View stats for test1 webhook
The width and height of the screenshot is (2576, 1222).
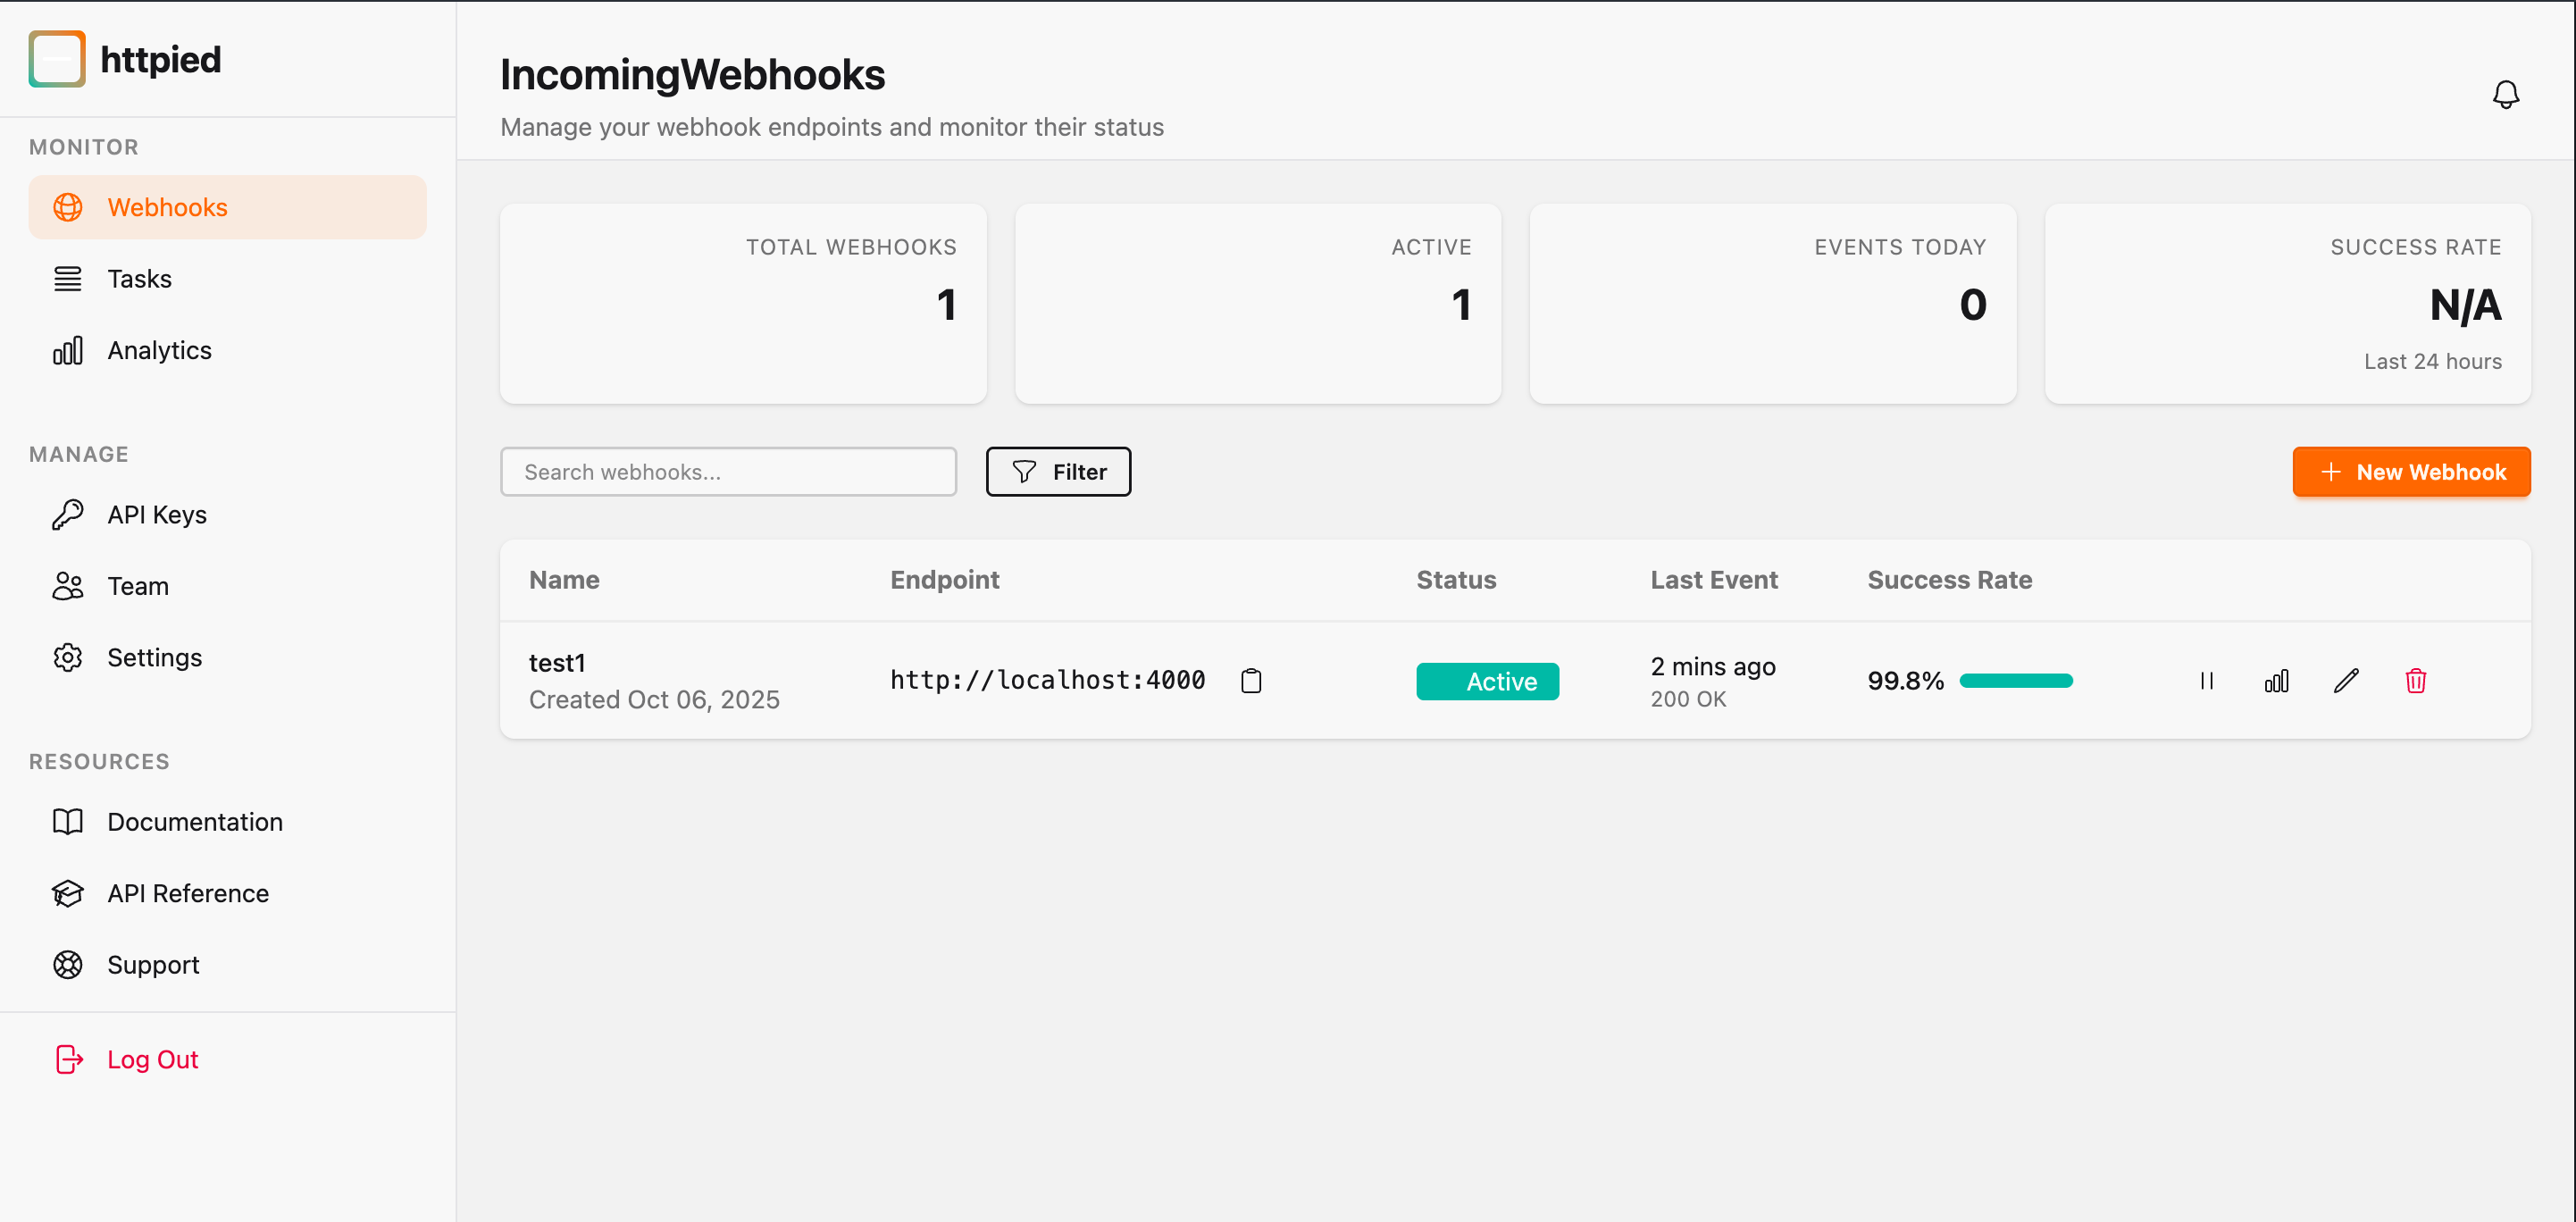pos(2277,681)
